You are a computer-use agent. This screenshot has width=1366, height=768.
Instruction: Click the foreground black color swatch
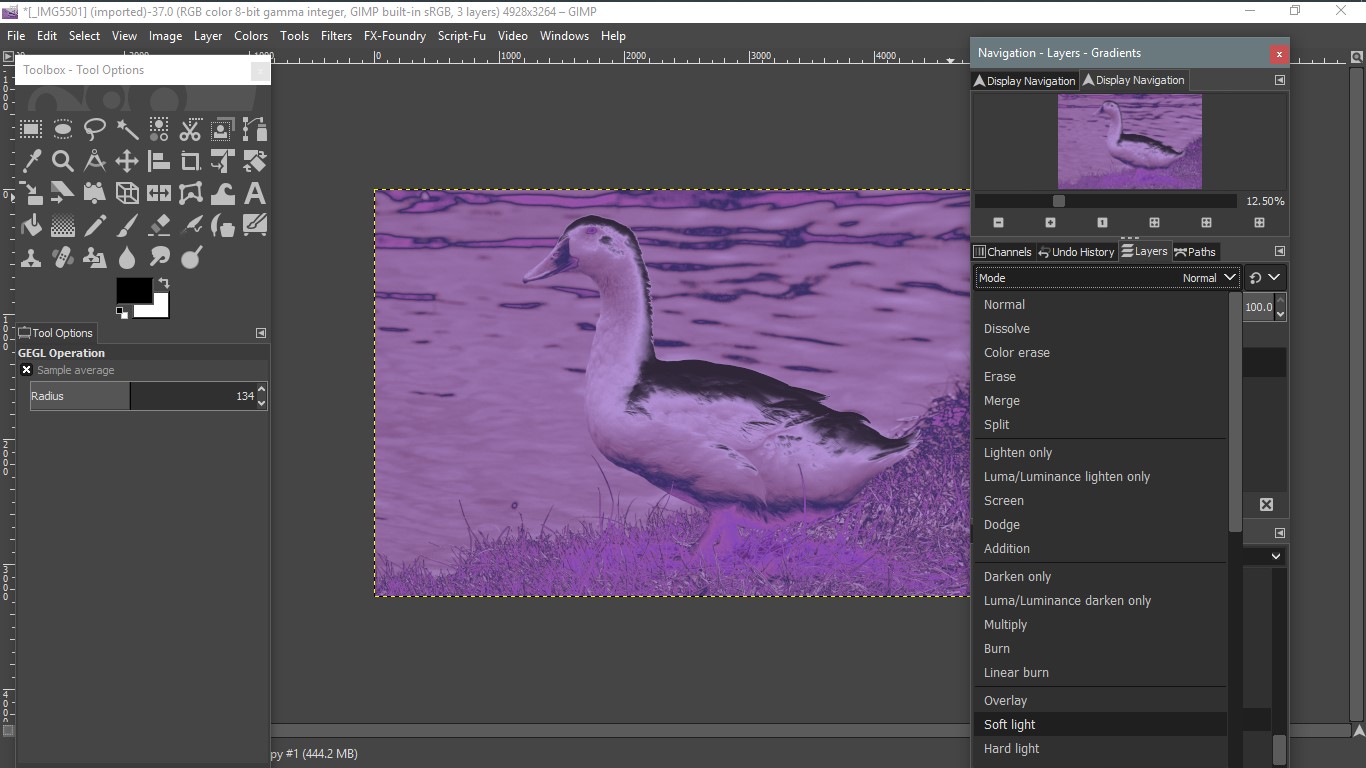coord(134,291)
